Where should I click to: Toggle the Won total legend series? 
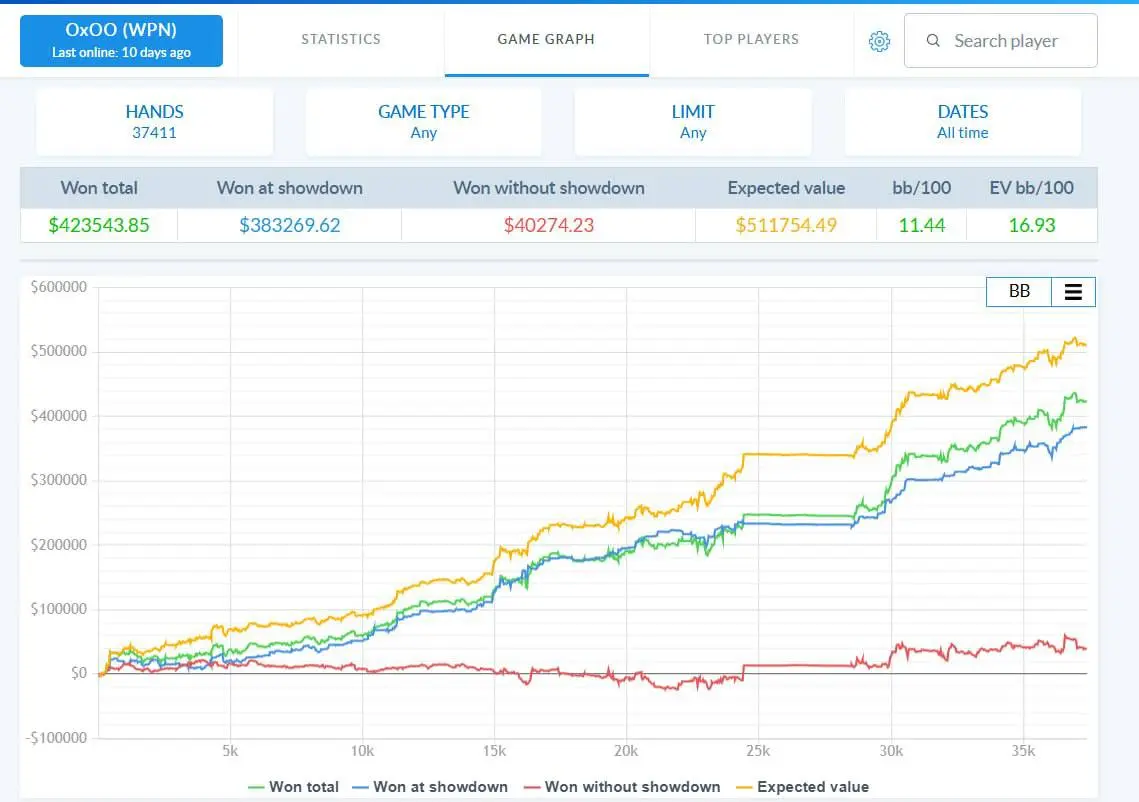pos(293,787)
